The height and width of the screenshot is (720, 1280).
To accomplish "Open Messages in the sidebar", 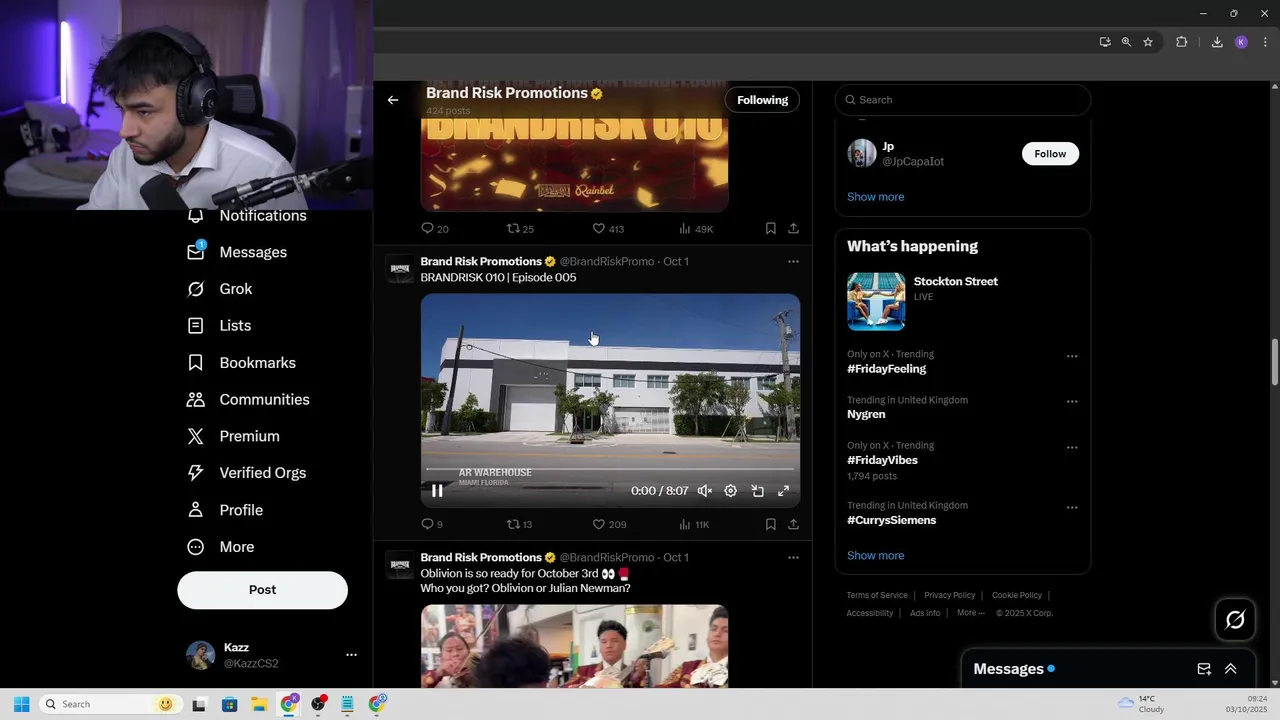I will tap(237, 252).
